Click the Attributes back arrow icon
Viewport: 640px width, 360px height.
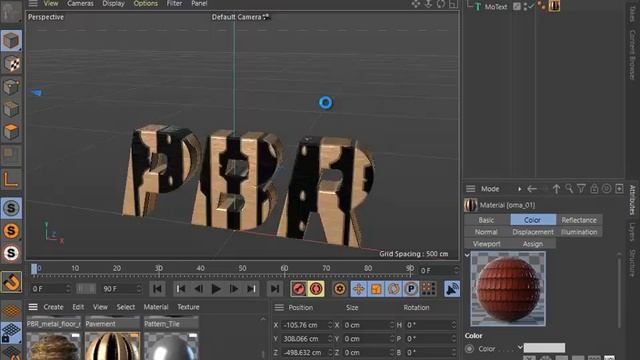tap(531, 189)
